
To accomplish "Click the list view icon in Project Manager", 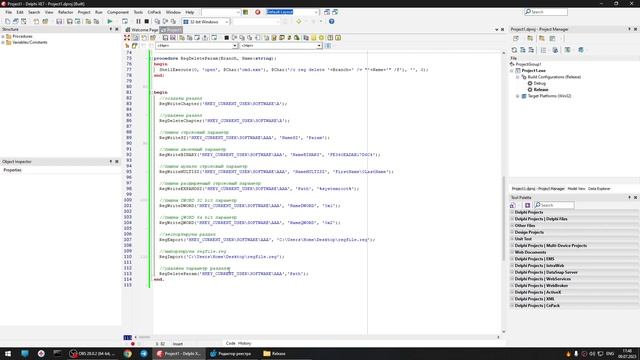I will pyautogui.click(x=543, y=50).
